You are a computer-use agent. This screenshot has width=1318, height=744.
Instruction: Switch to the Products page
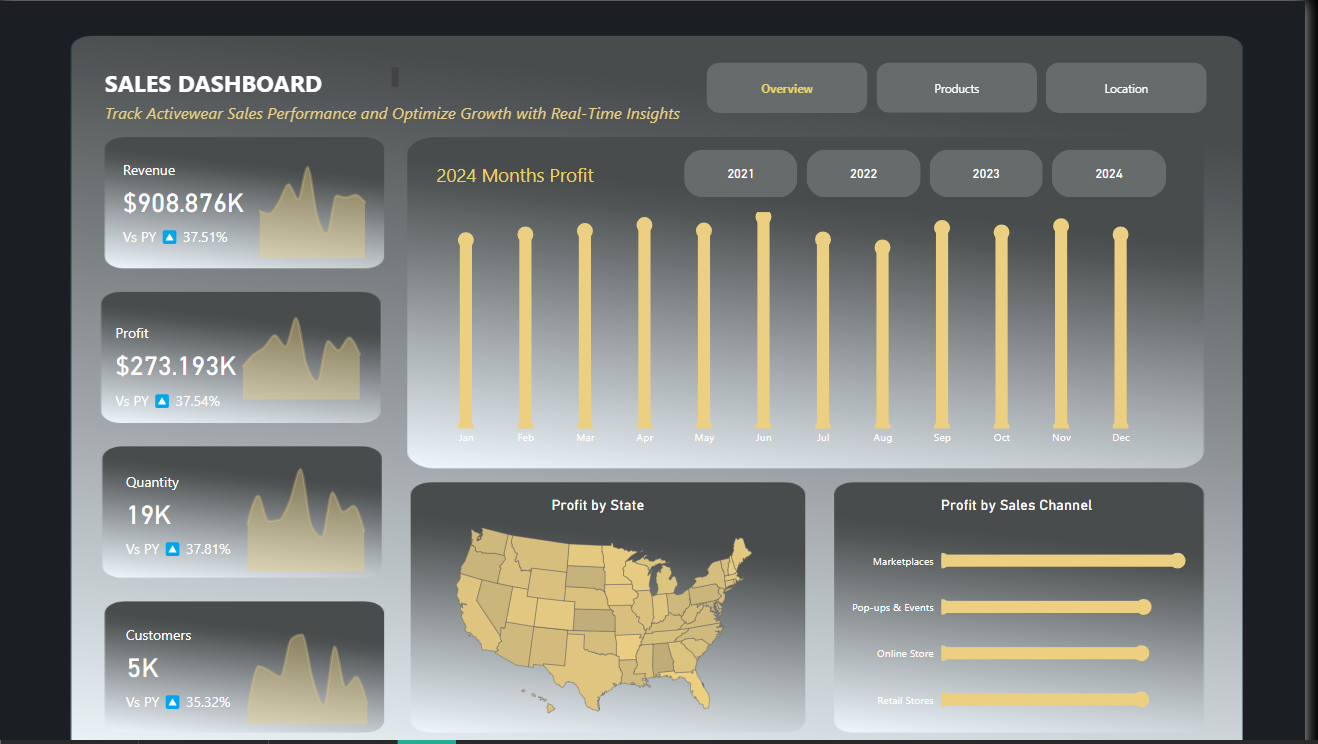[x=956, y=88]
